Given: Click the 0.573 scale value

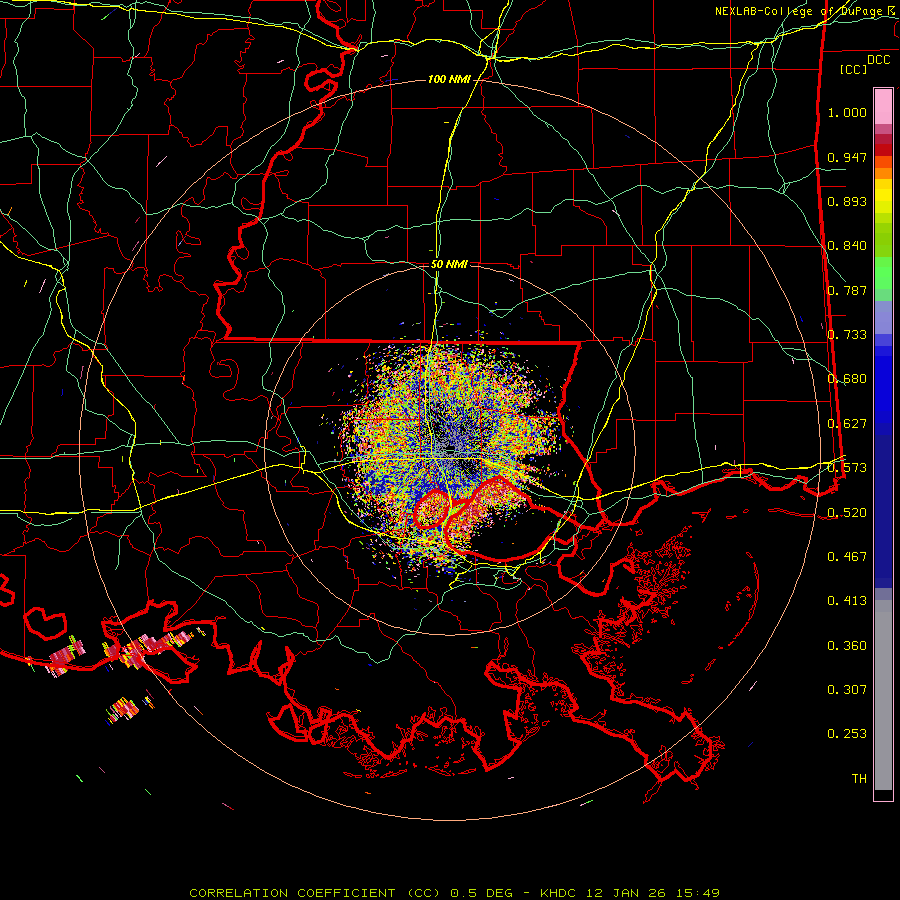Looking at the screenshot, I should [847, 468].
